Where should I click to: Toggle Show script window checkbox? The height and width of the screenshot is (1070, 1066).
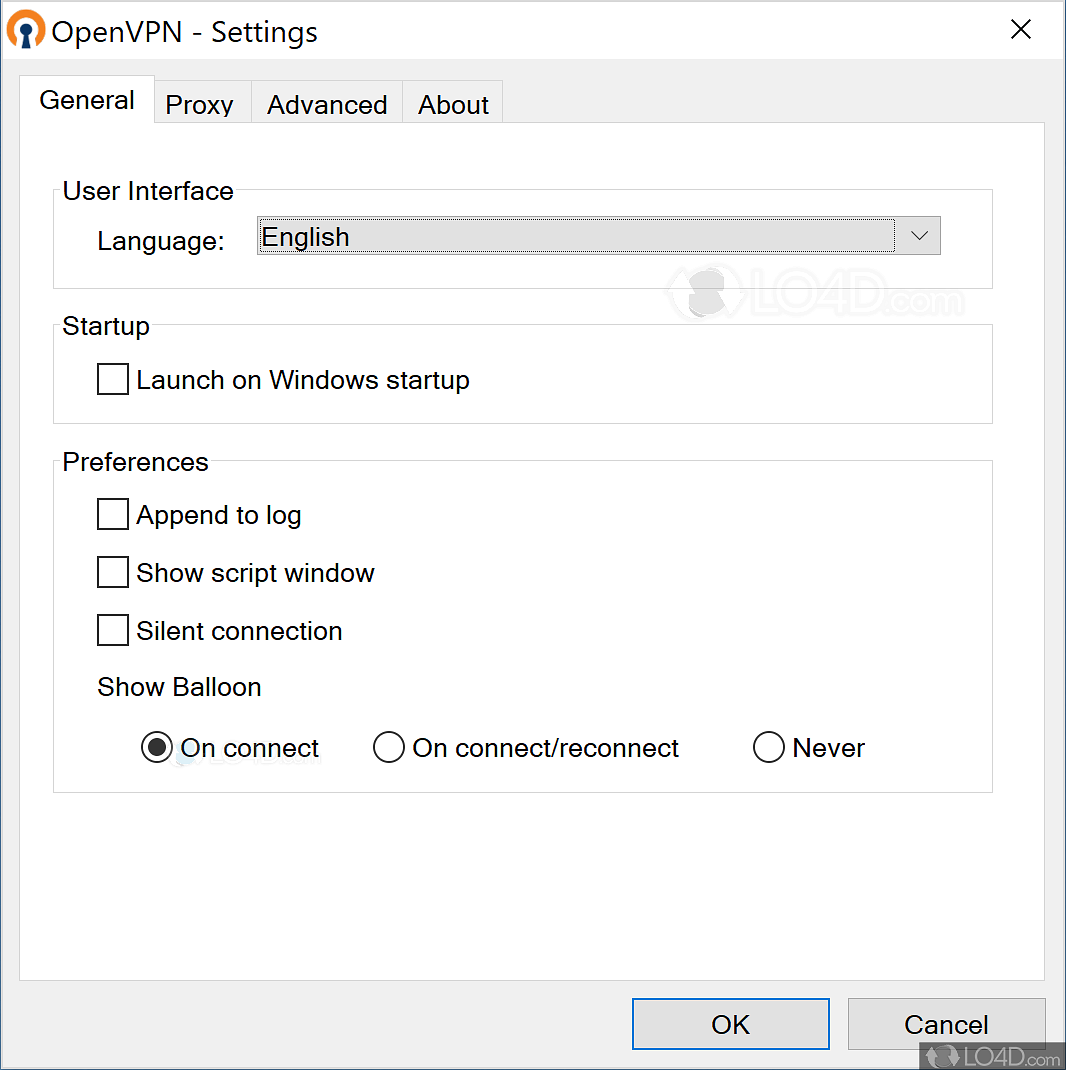pyautogui.click(x=113, y=573)
